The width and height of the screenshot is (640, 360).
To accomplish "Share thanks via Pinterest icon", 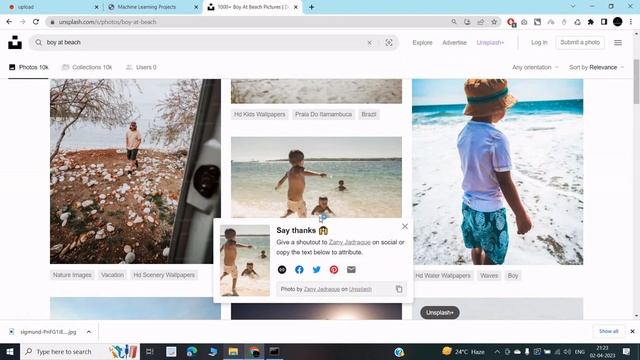I will (x=334, y=269).
